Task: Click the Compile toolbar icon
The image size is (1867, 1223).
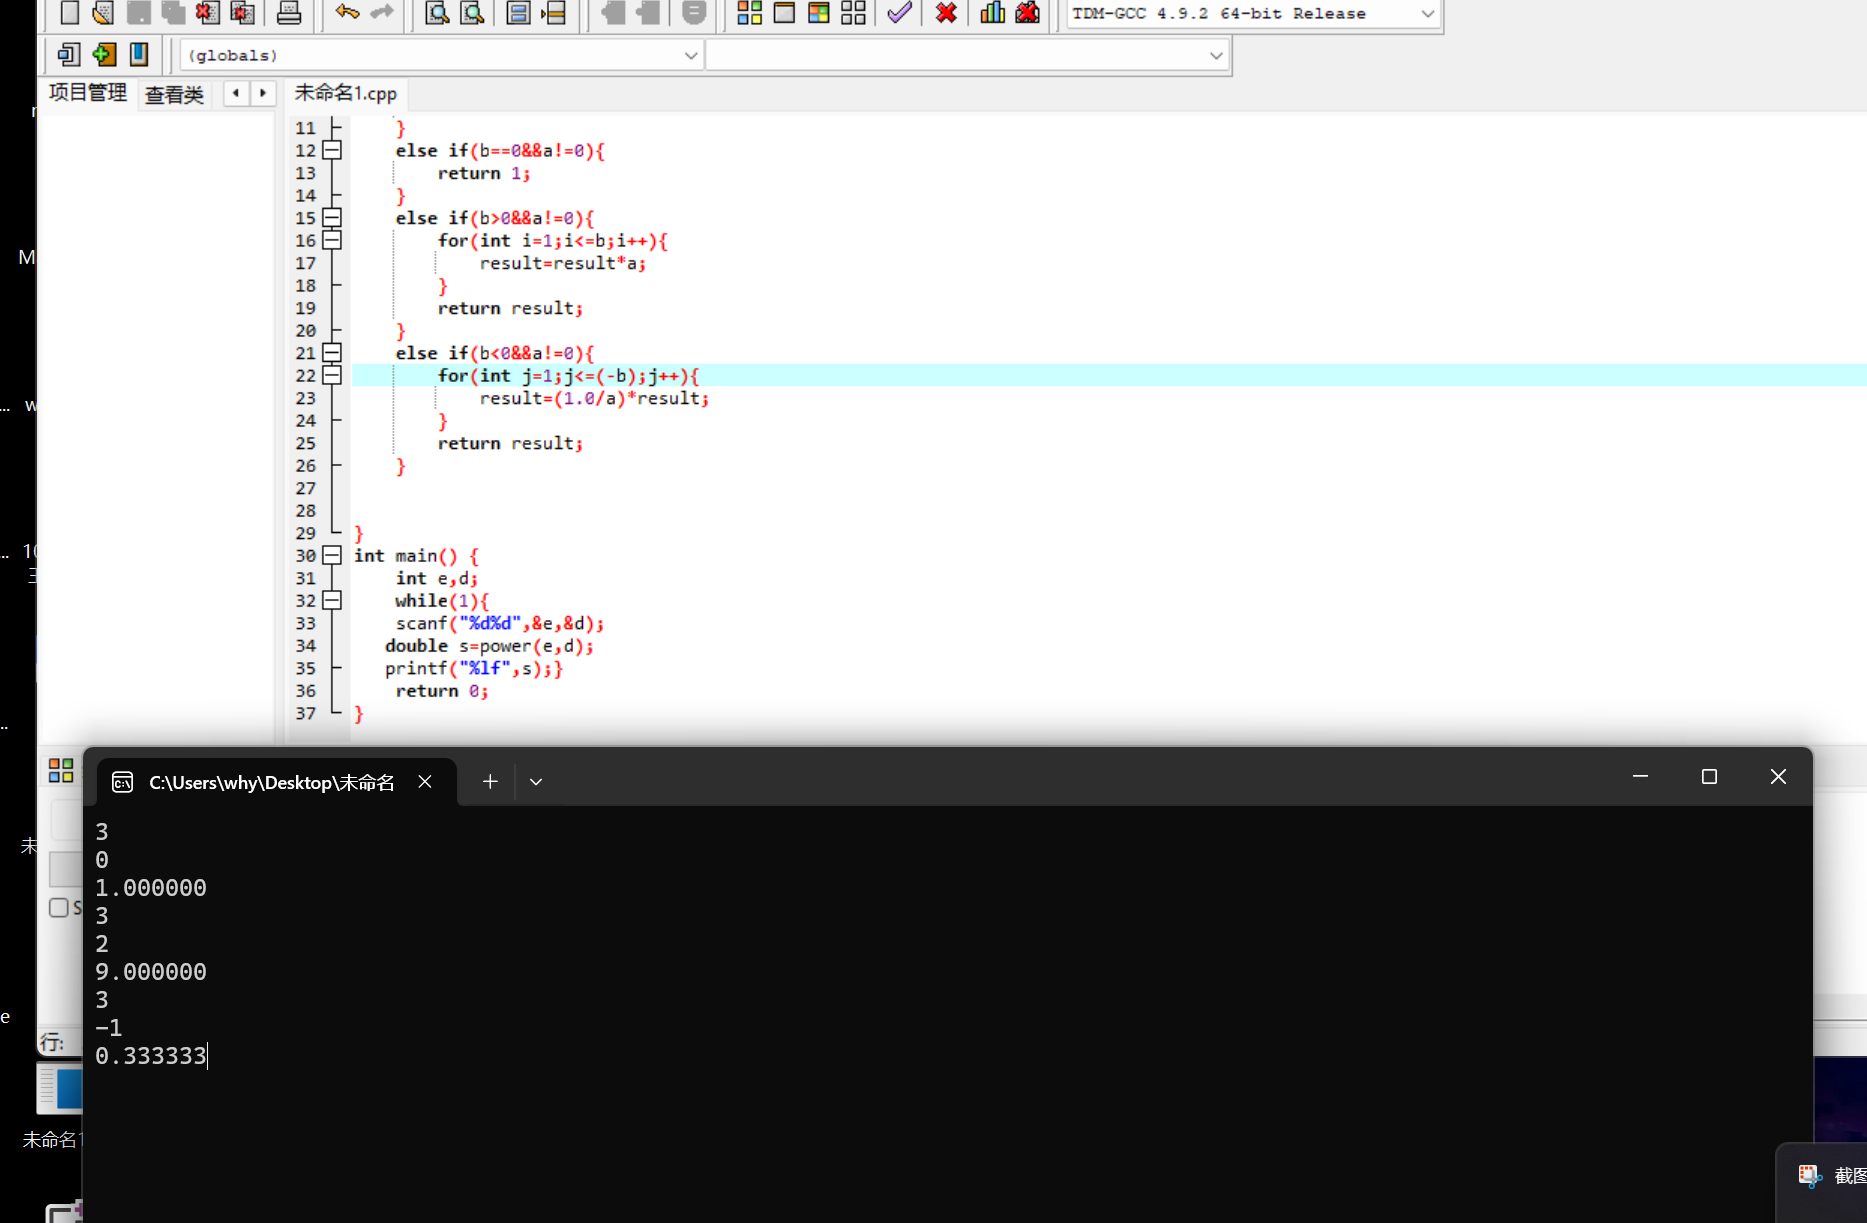Action: [749, 12]
